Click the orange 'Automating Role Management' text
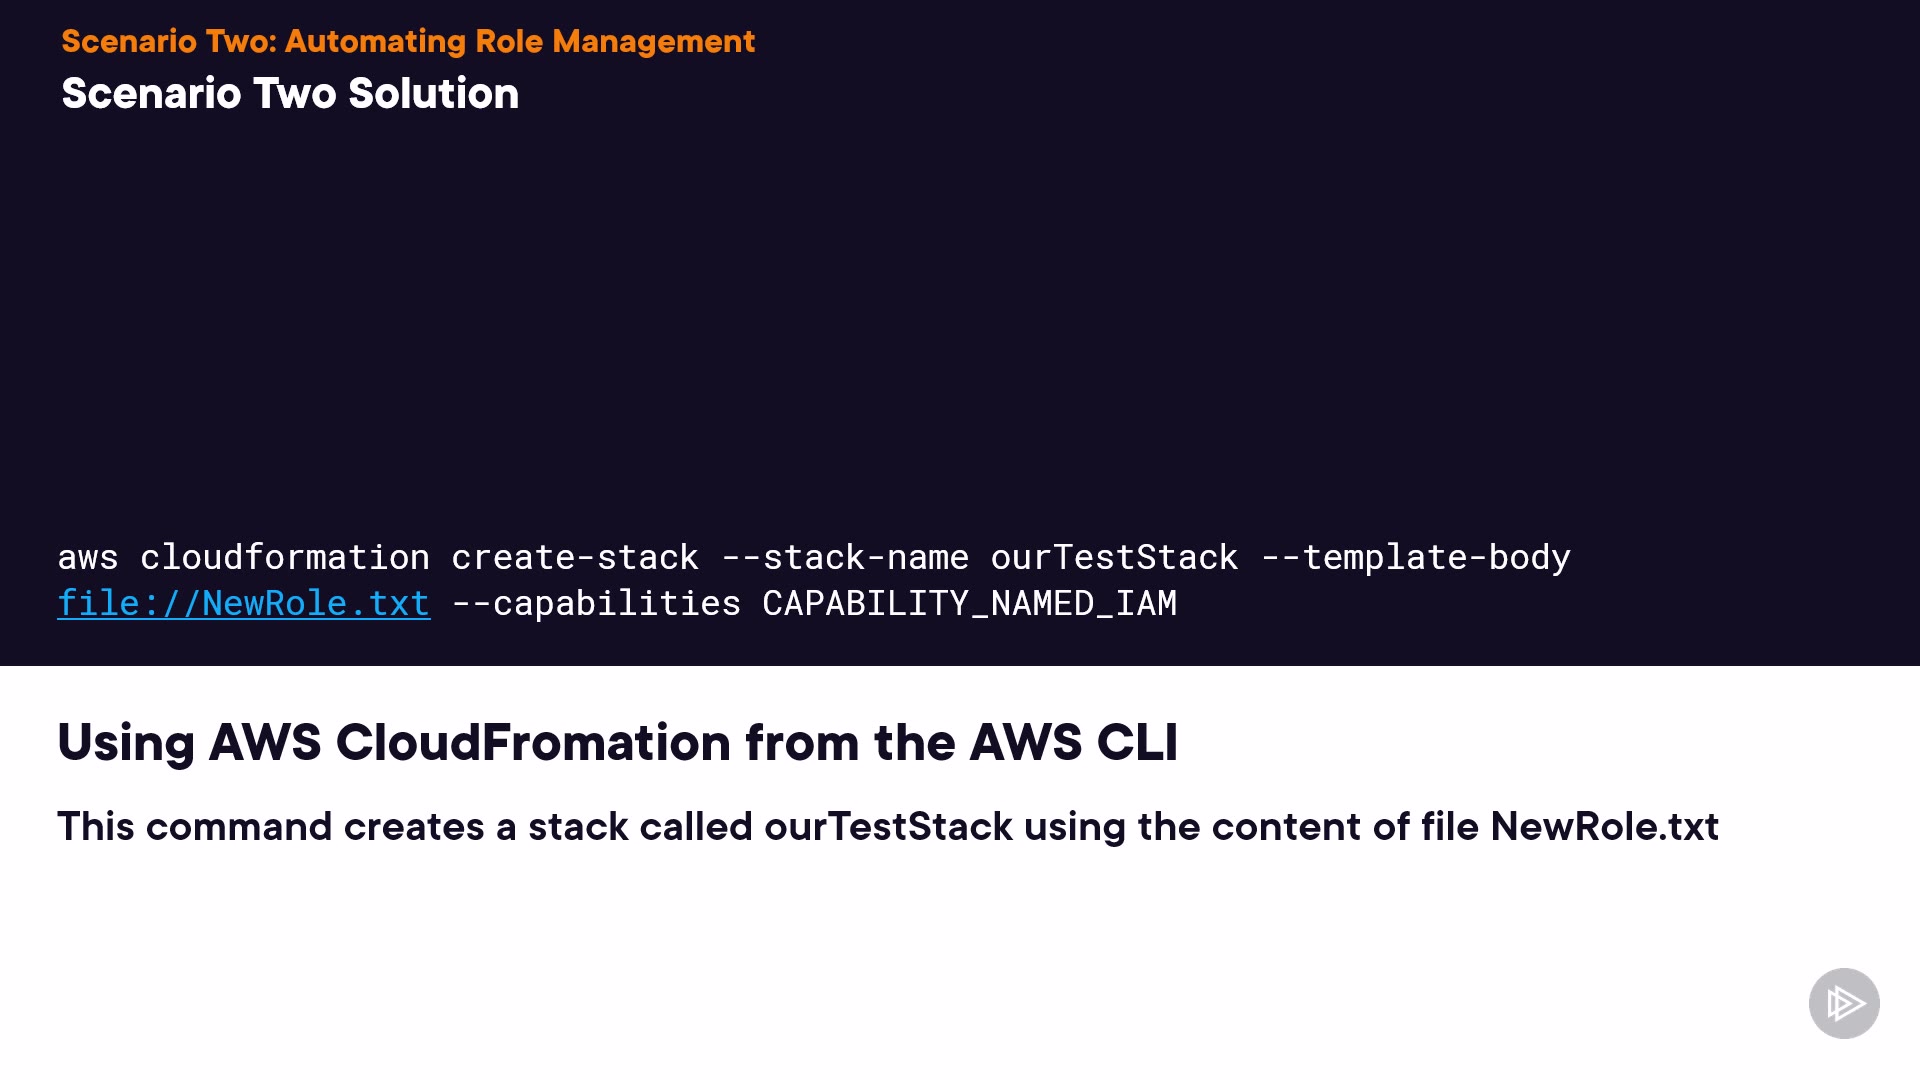This screenshot has width=1920, height=1080. click(x=519, y=41)
